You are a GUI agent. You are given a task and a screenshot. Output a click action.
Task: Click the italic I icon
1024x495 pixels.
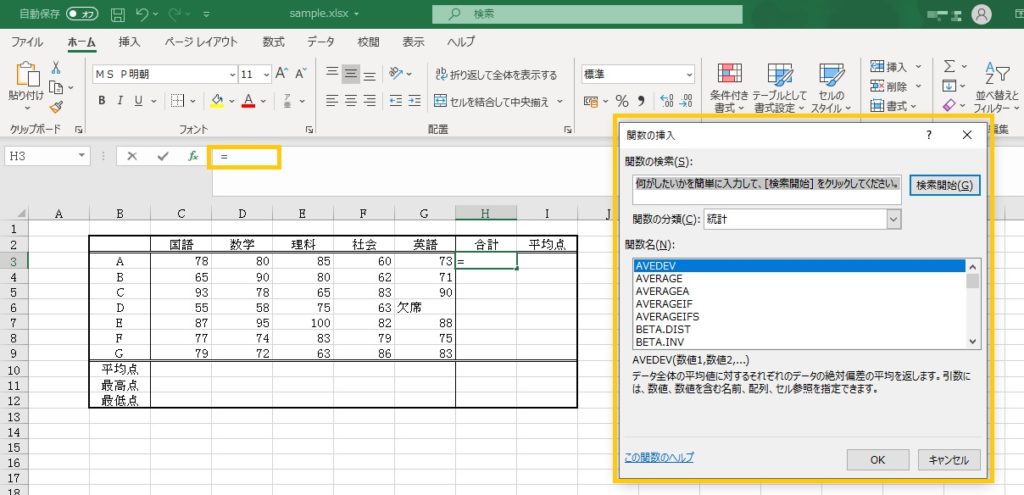tap(125, 101)
